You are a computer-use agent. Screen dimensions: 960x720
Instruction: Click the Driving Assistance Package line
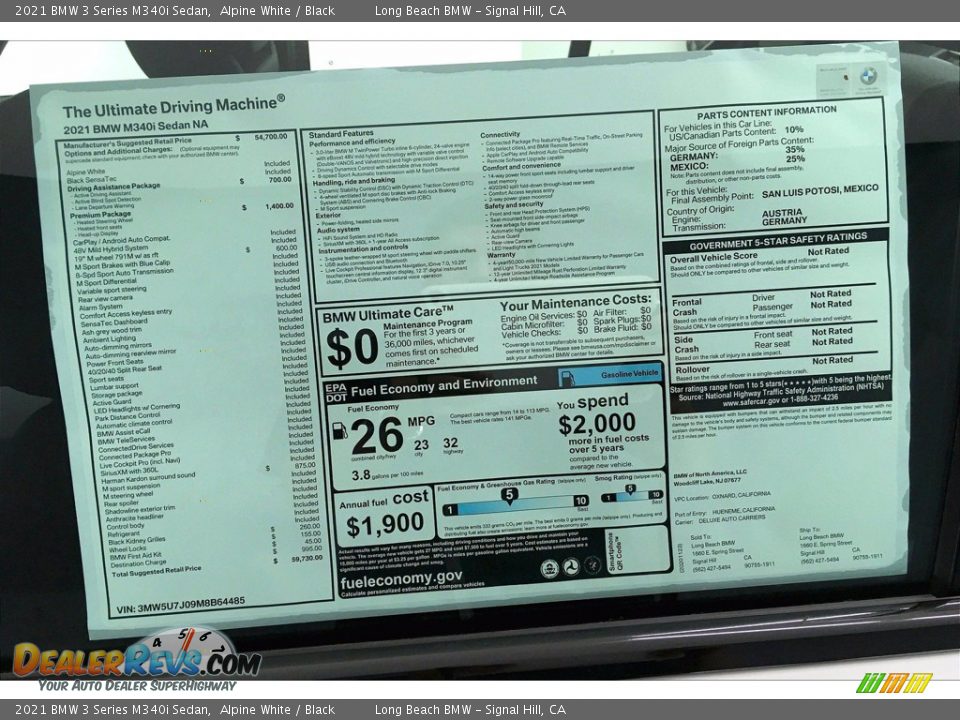113,187
